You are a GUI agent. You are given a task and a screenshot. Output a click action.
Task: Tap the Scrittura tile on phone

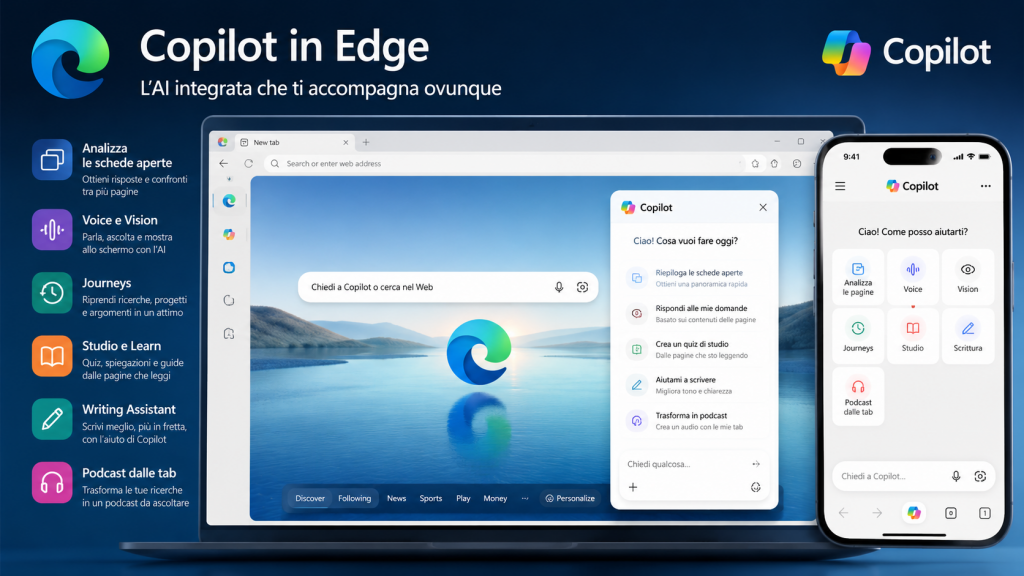[x=968, y=336]
